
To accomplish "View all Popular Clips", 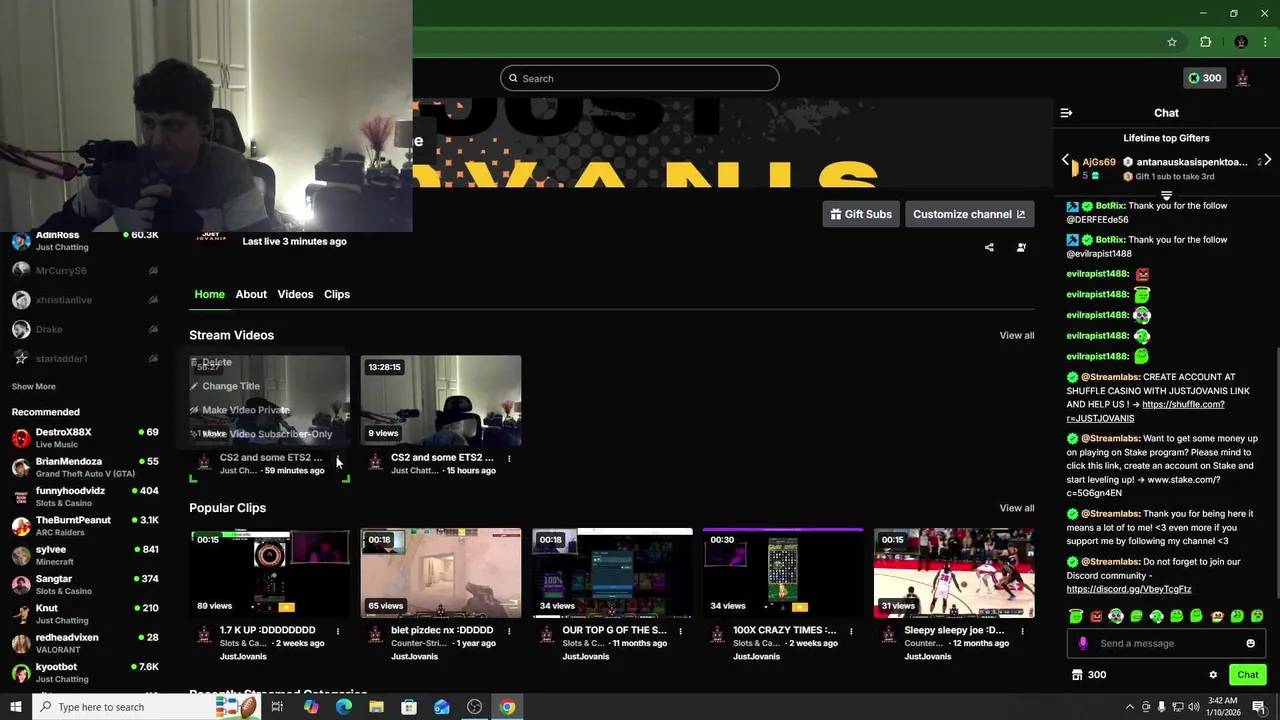I will pyautogui.click(x=1017, y=508).
